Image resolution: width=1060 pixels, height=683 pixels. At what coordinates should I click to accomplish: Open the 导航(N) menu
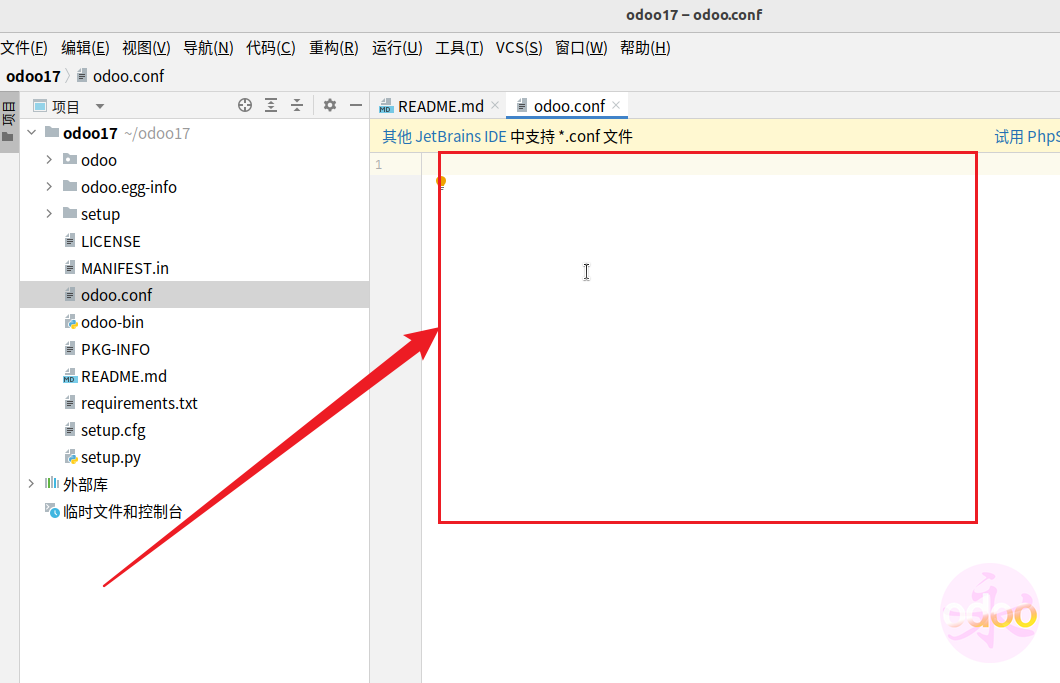click(208, 48)
